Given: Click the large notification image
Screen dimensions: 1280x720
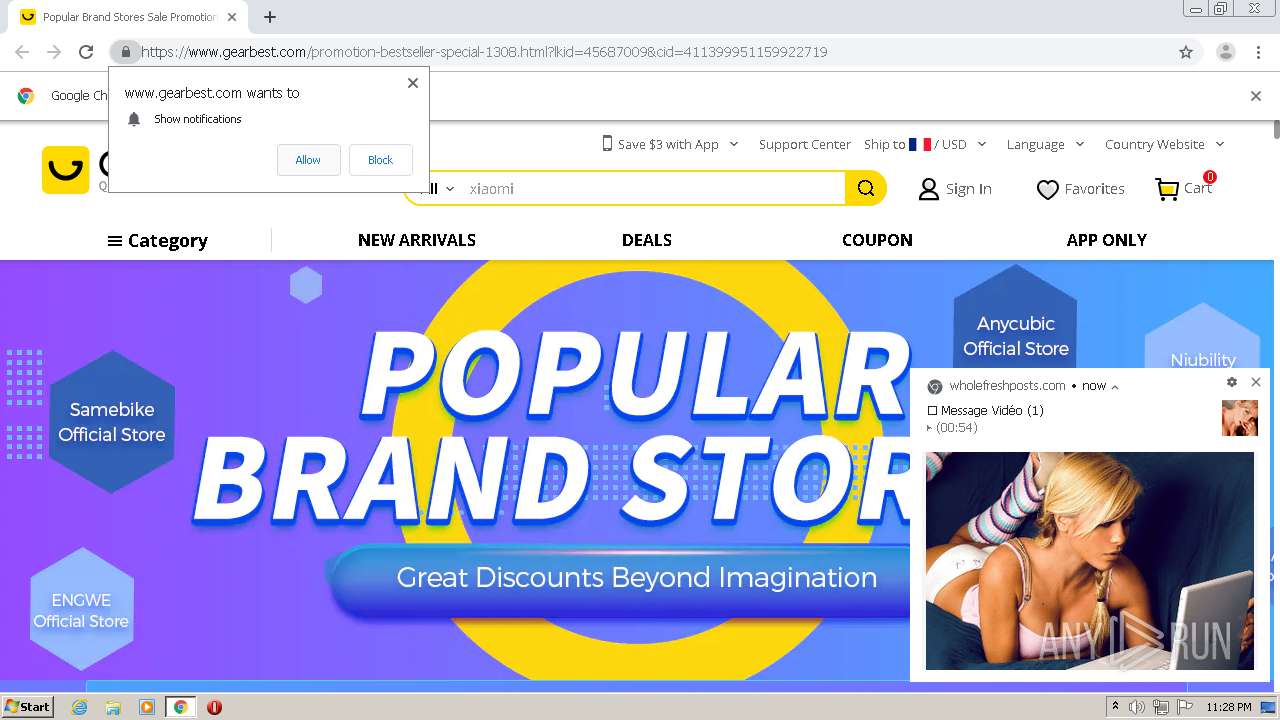Looking at the screenshot, I should (x=1089, y=561).
